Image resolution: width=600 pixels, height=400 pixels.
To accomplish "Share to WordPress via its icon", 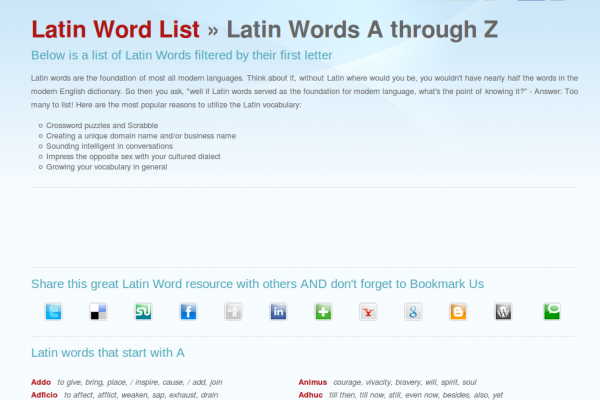I will [503, 312].
